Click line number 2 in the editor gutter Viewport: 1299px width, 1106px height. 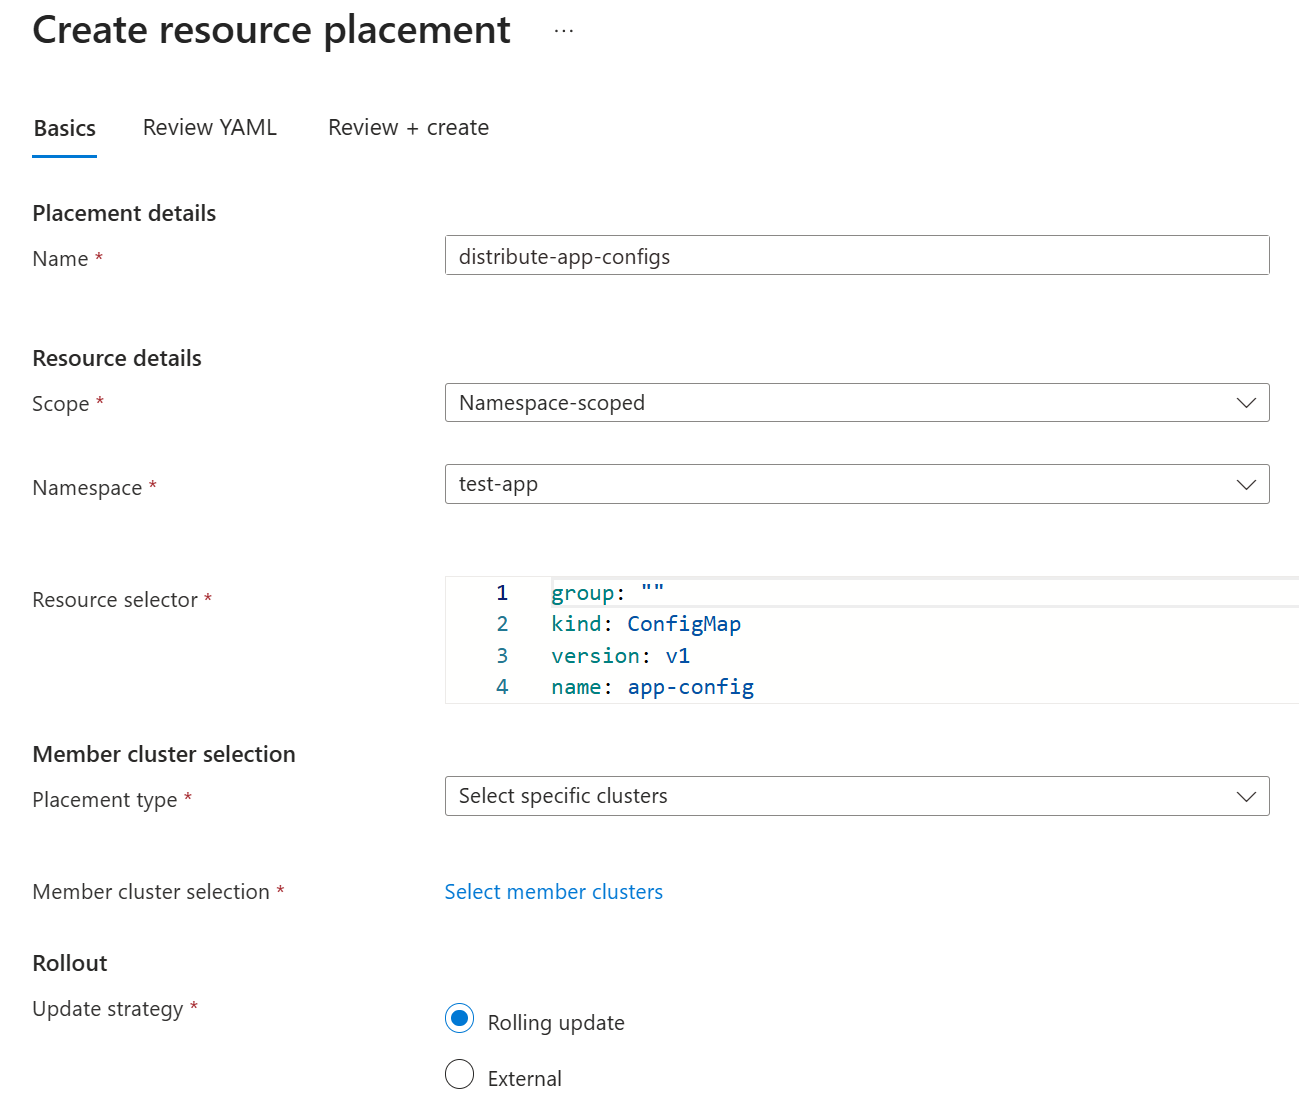pyautogui.click(x=502, y=624)
